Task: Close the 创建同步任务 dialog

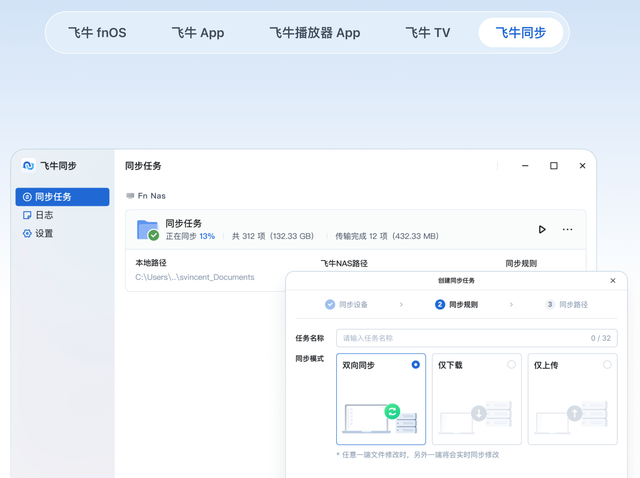Action: coord(613,281)
